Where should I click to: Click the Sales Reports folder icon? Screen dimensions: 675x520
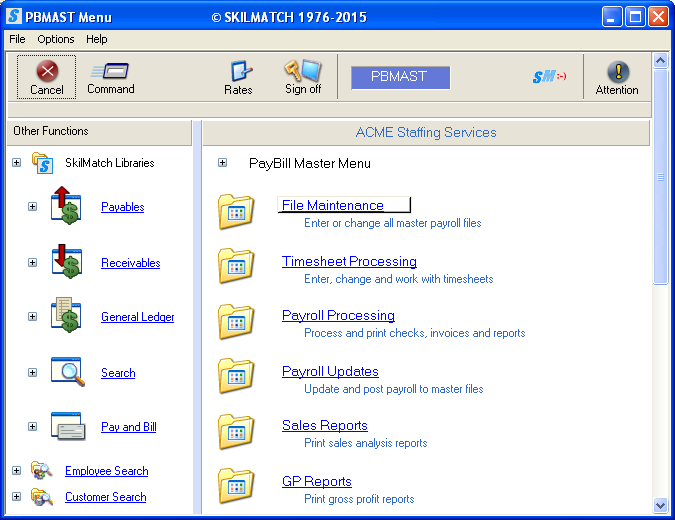(236, 432)
